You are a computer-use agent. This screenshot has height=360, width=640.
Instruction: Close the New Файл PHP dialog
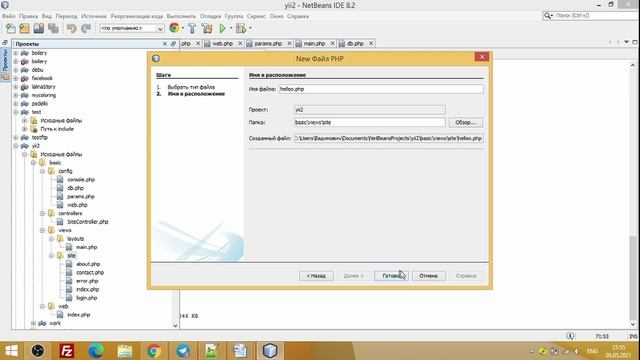(x=482, y=57)
